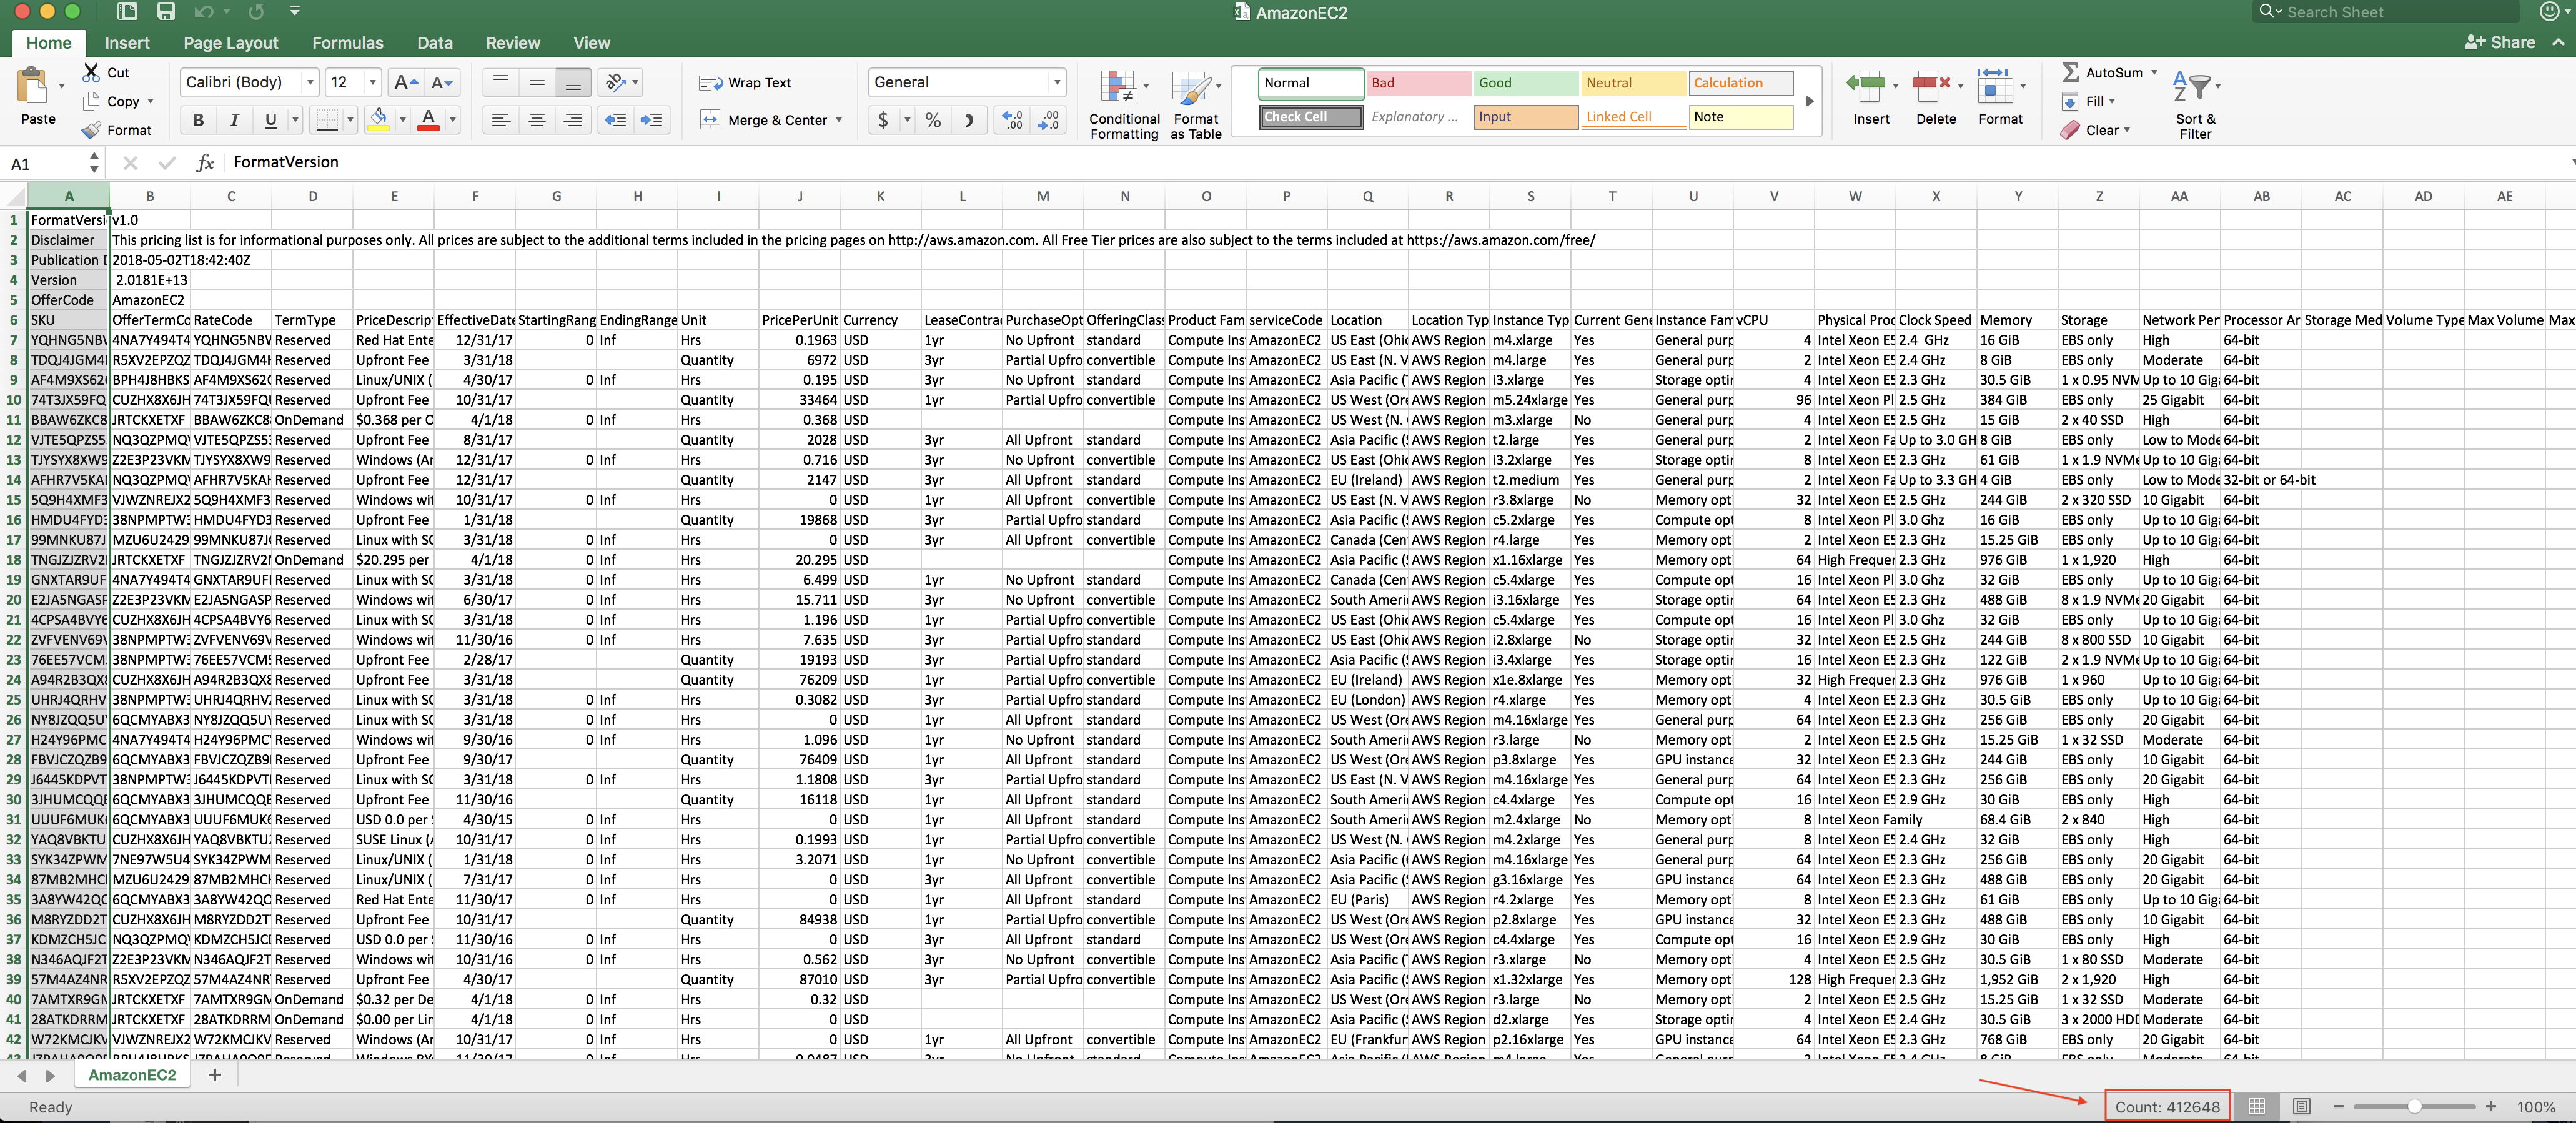Decrease font size with A down icon
The width and height of the screenshot is (2576, 1123).
pos(442,82)
